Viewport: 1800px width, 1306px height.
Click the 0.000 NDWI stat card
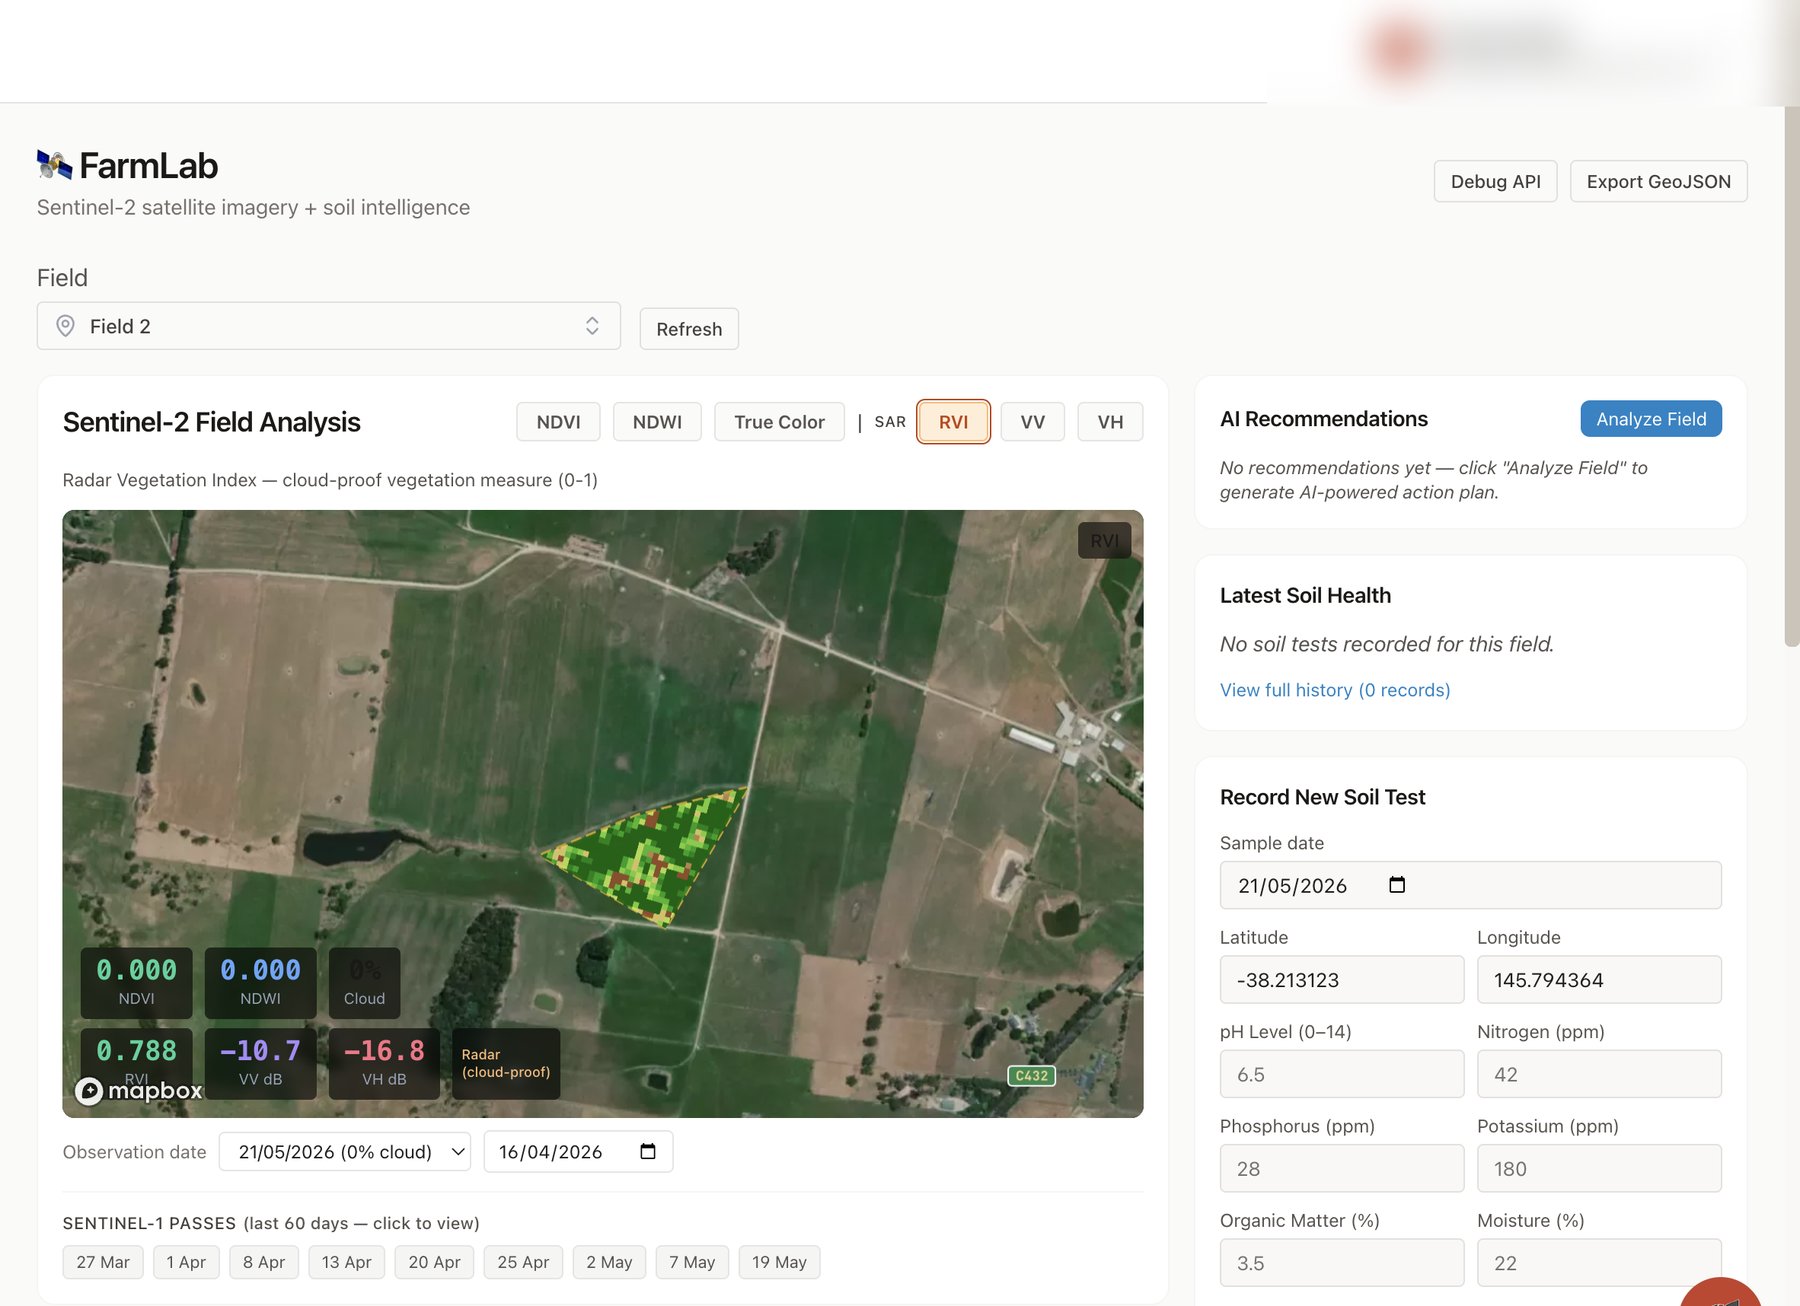coord(260,982)
